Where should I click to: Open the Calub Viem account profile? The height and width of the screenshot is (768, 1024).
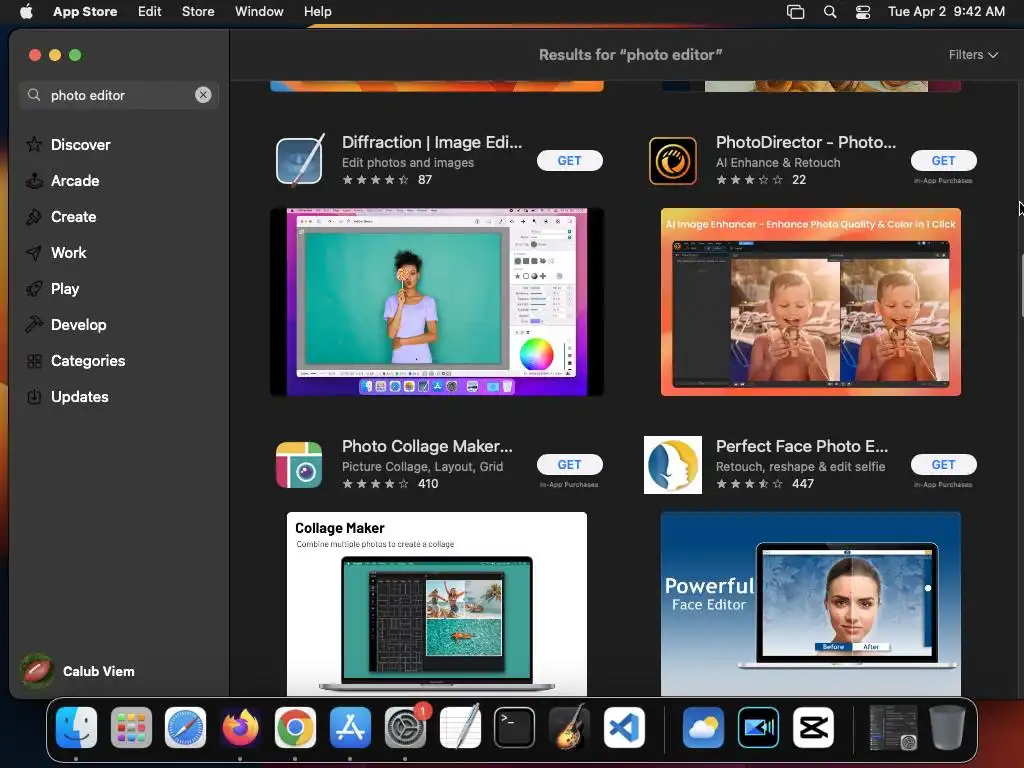coord(78,671)
